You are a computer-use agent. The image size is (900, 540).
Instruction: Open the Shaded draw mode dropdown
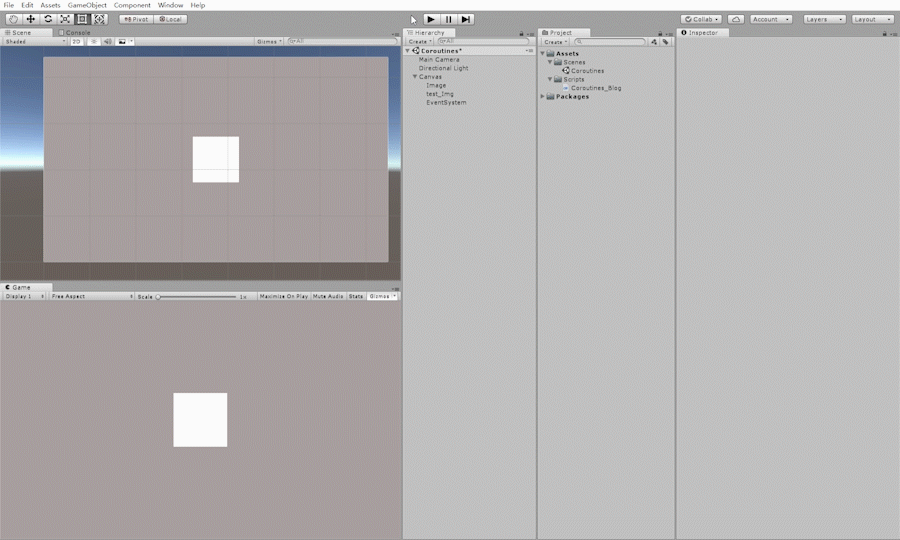pyautogui.click(x=35, y=41)
